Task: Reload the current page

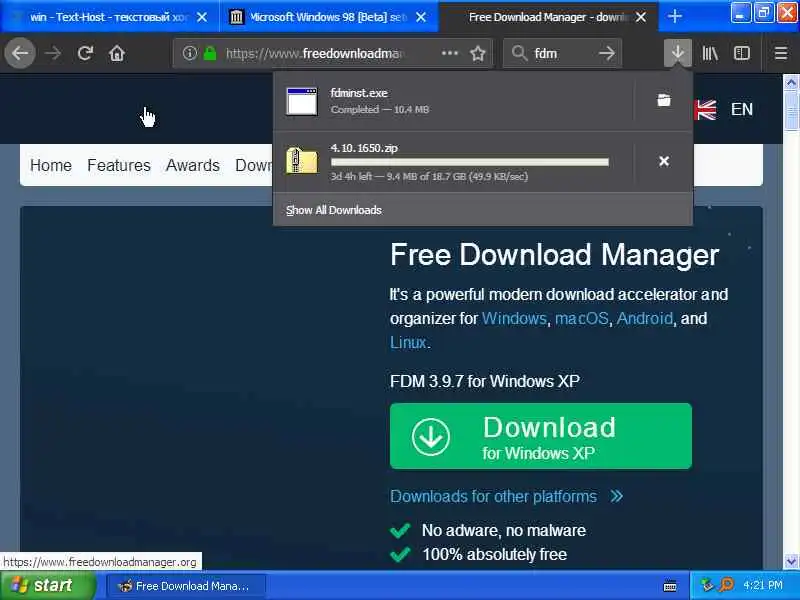Action: (85, 53)
